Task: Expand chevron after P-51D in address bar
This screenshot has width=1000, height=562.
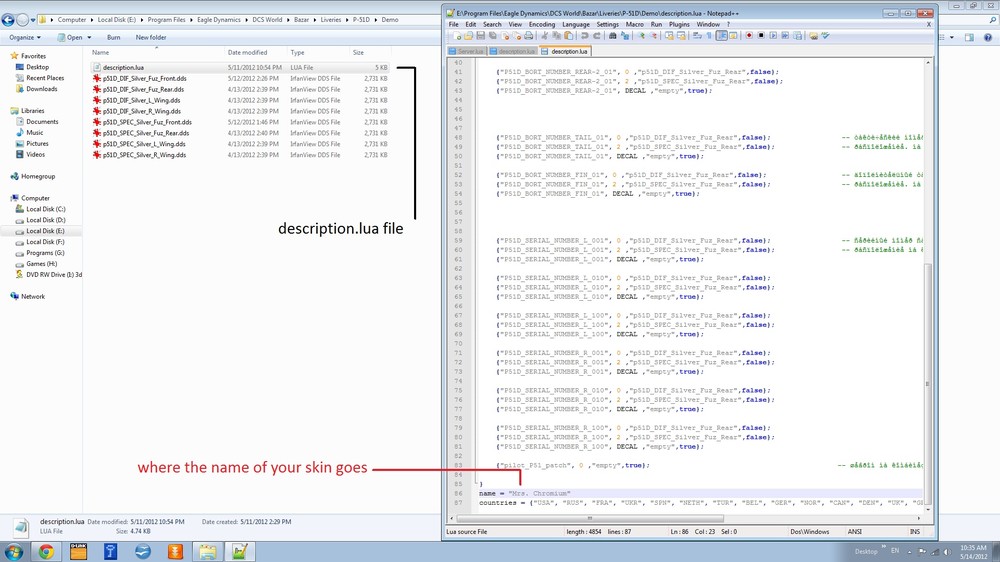Action: pos(376,20)
